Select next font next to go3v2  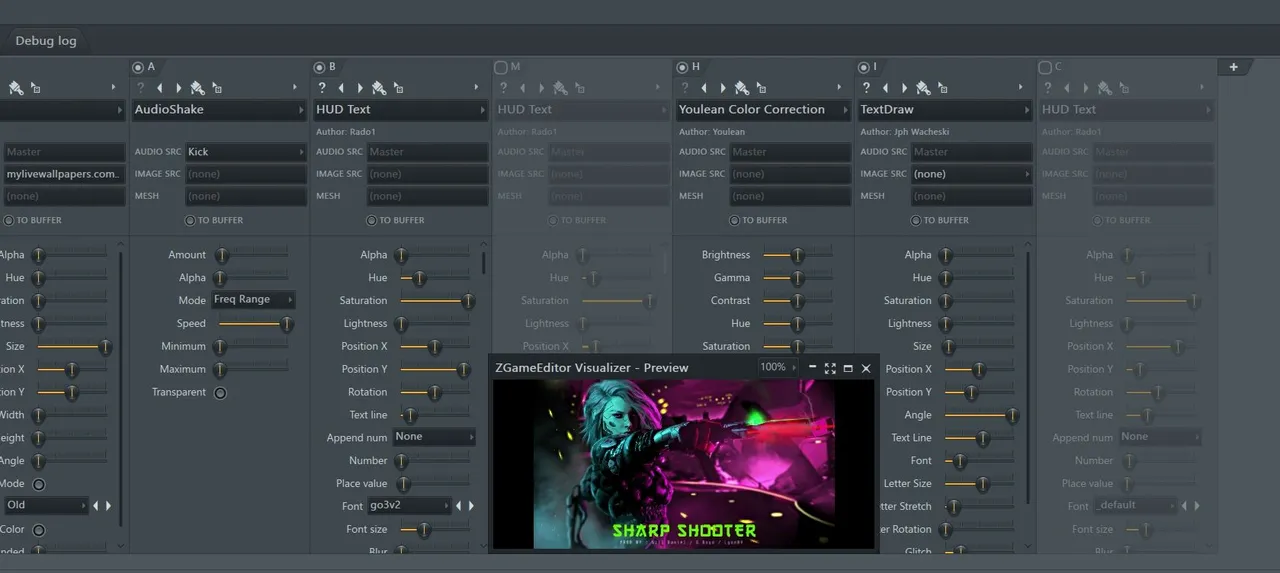click(472, 506)
